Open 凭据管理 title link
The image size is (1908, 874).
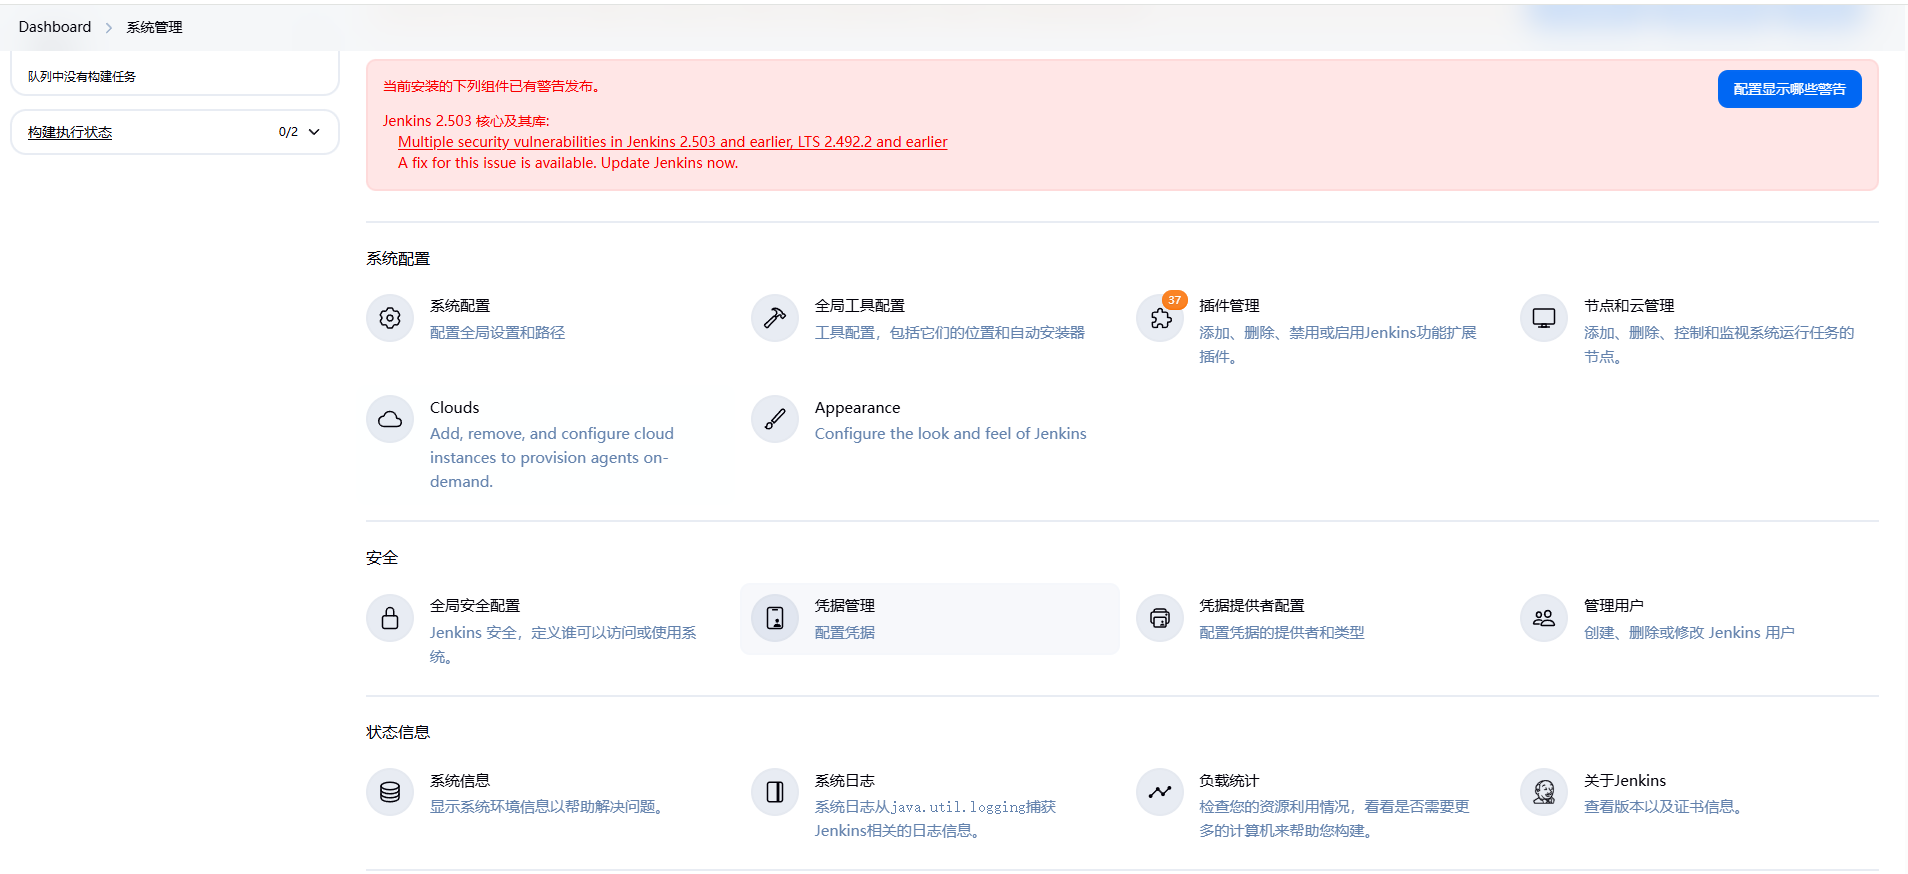tap(845, 606)
